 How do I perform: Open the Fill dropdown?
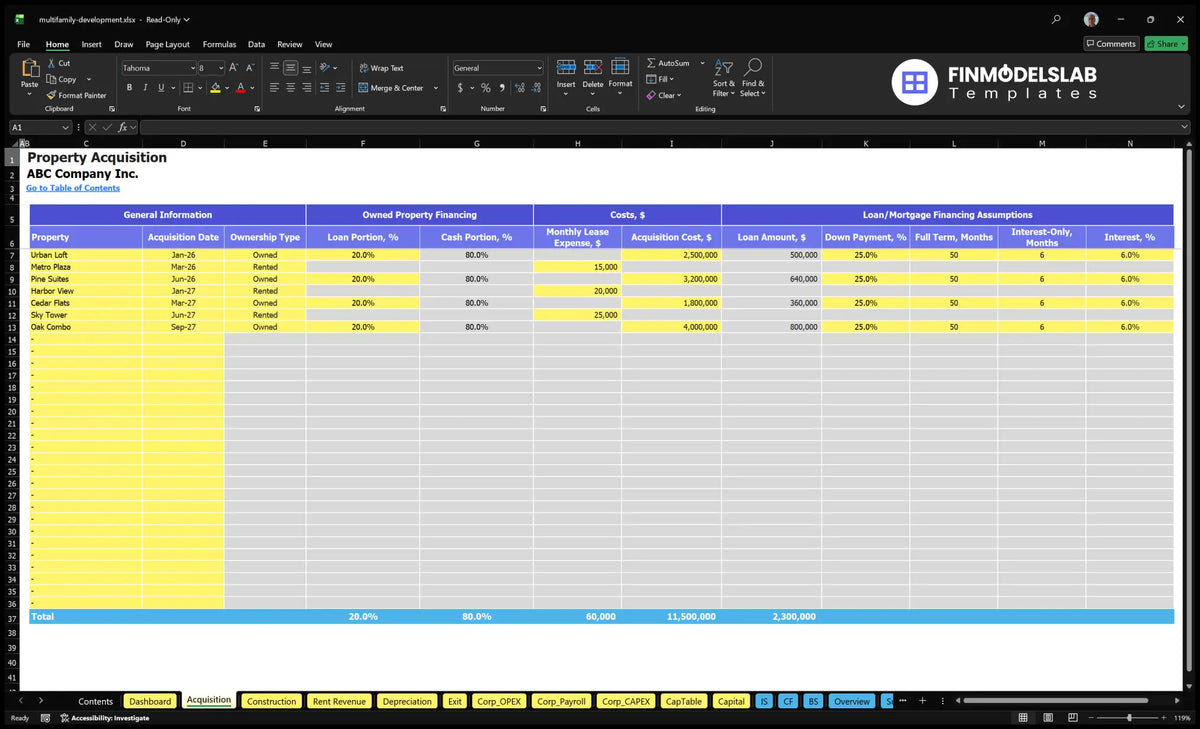pyautogui.click(x=660, y=79)
